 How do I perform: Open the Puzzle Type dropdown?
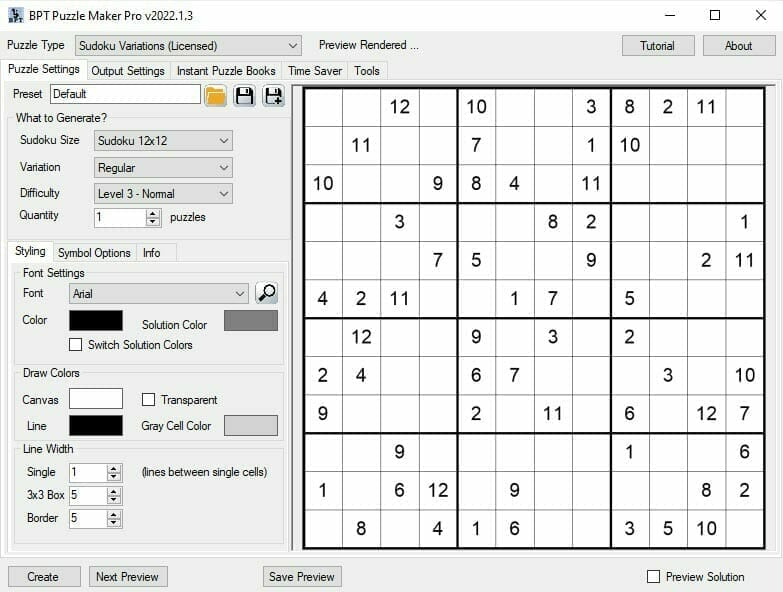point(188,45)
